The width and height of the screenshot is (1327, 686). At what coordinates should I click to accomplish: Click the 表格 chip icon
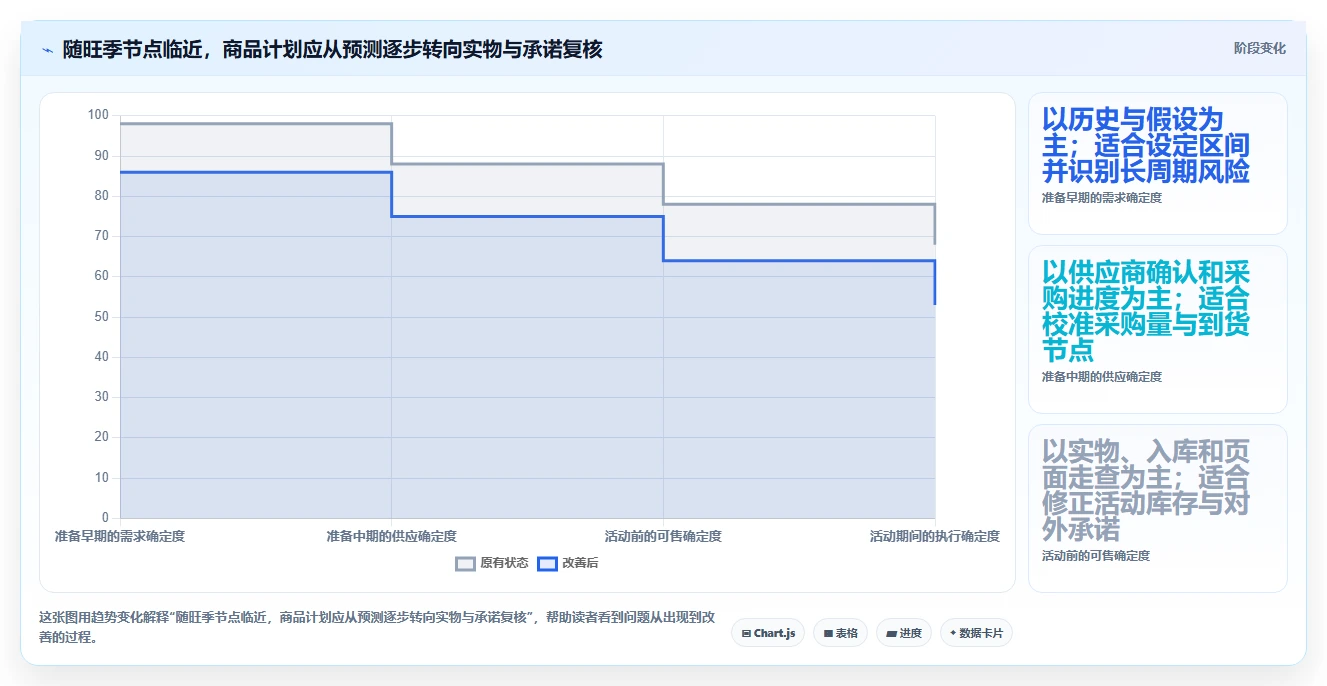click(828, 633)
